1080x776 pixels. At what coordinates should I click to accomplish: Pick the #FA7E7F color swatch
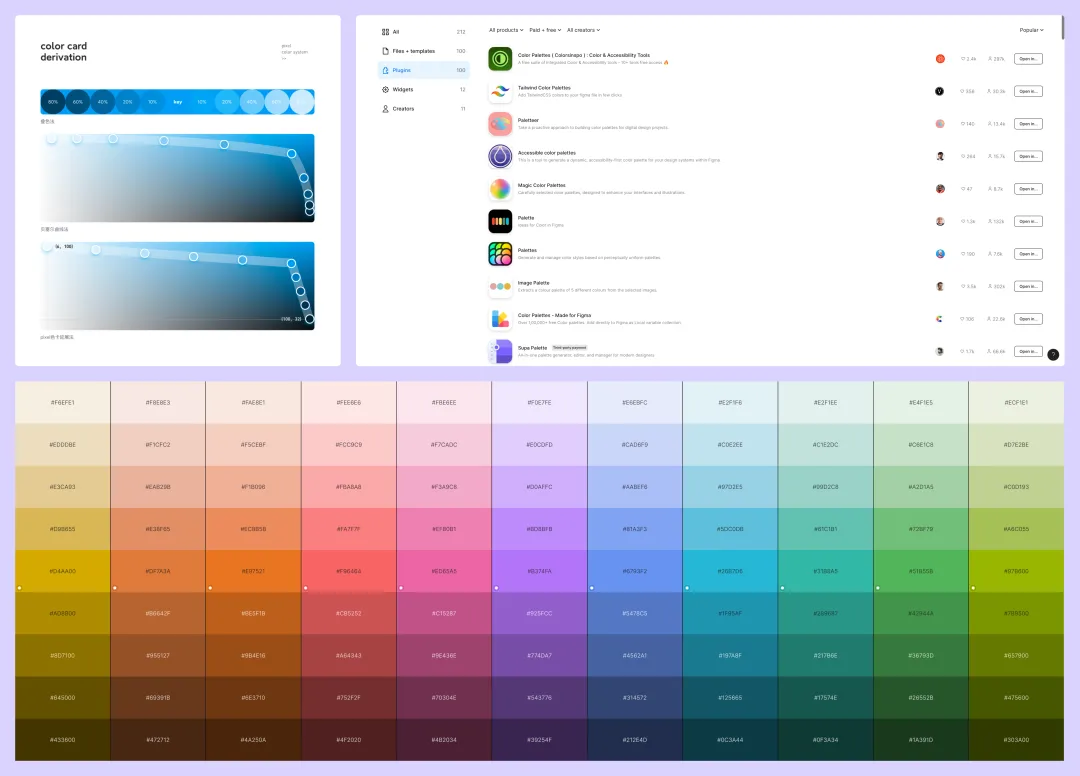click(349, 529)
